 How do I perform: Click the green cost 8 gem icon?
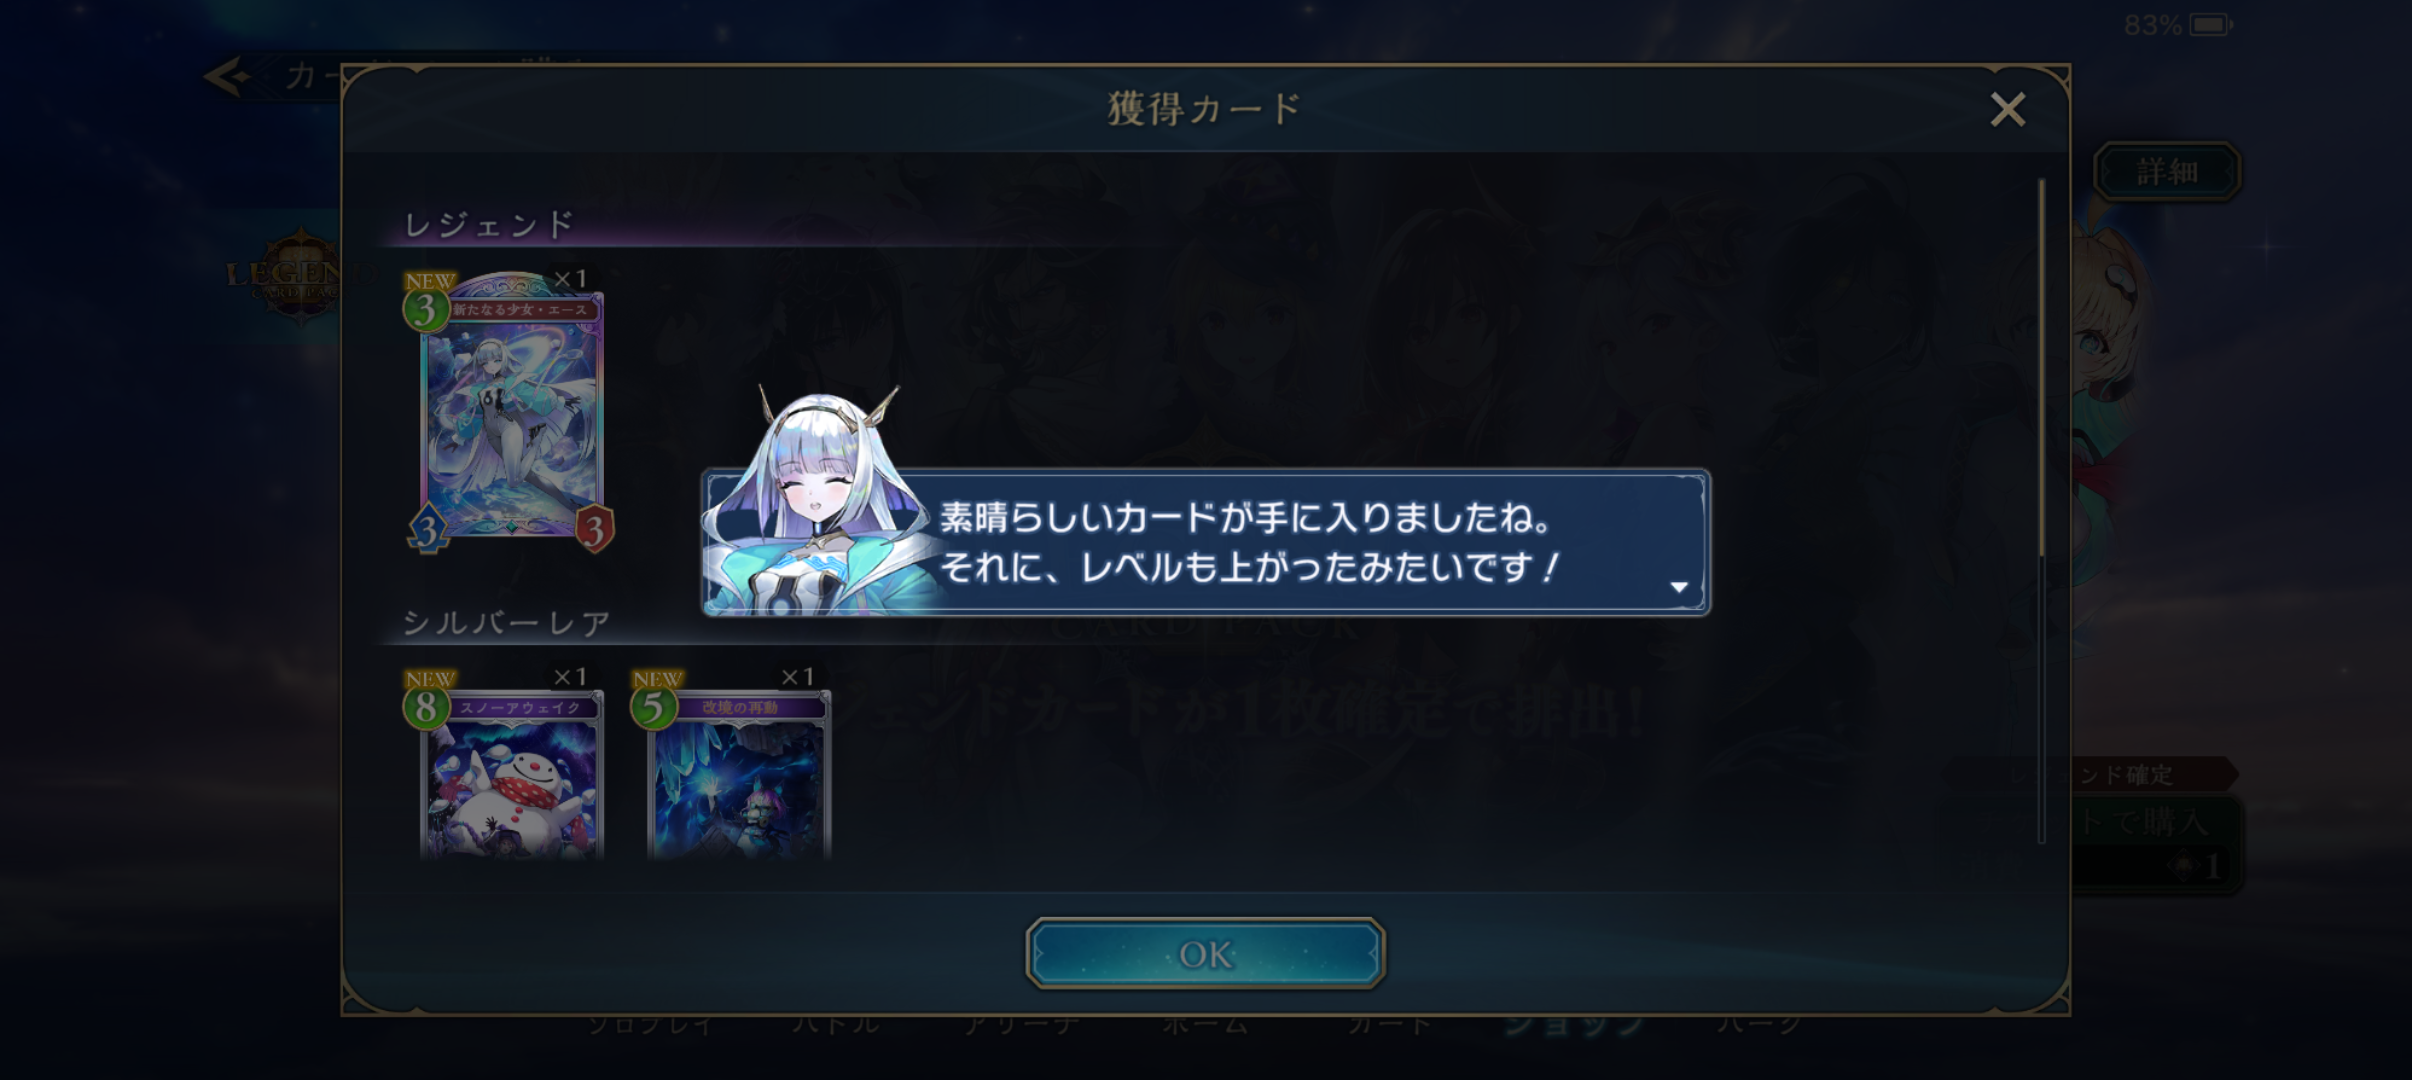pyautogui.click(x=426, y=708)
